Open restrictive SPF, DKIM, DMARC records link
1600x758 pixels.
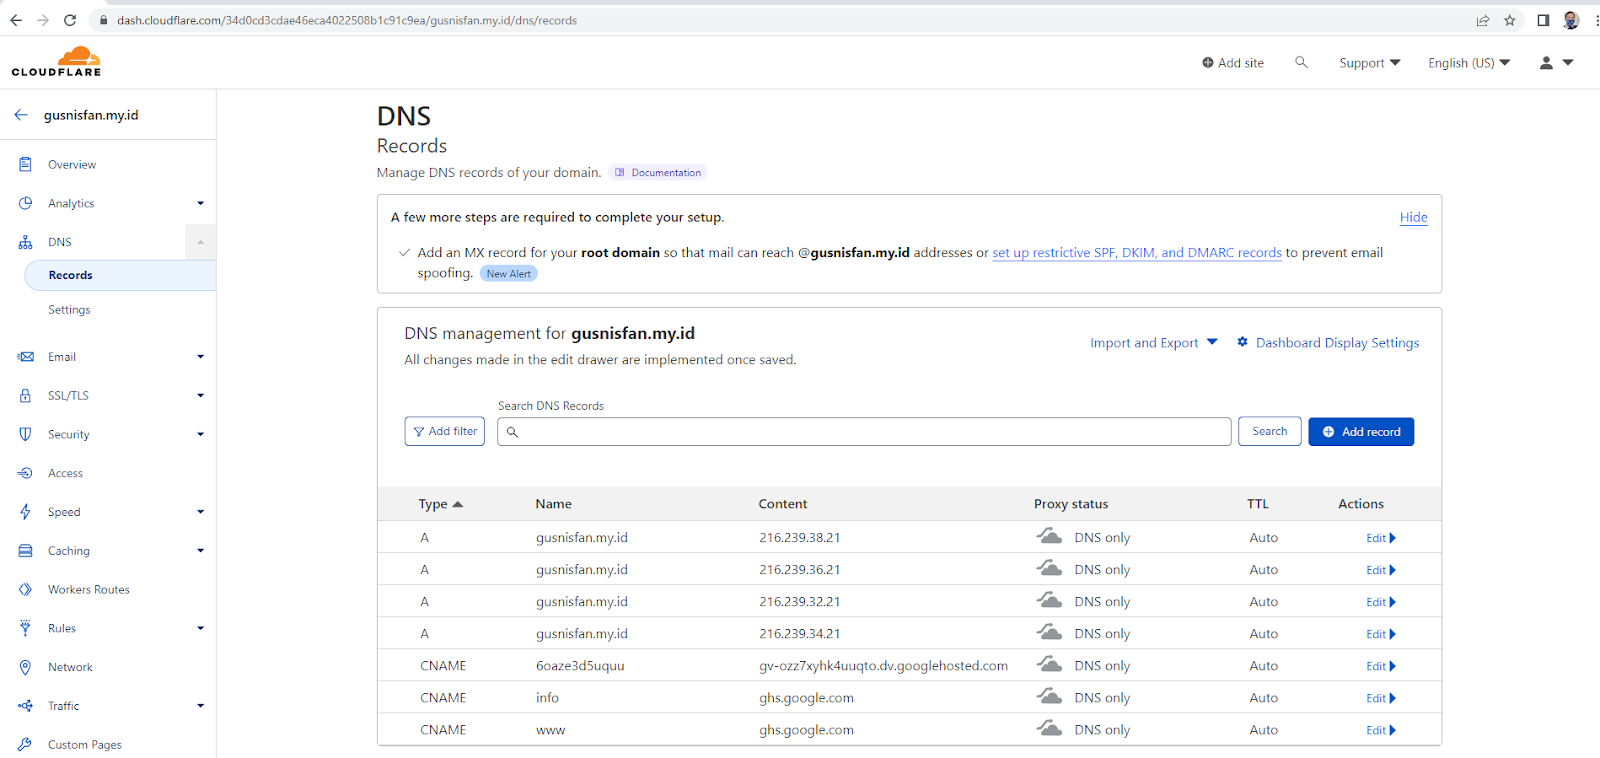[x=1137, y=253]
